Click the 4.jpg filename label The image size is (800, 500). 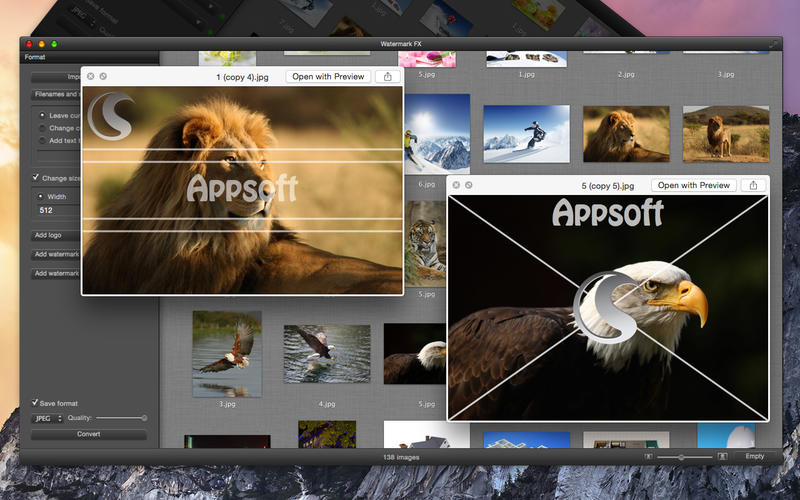327,404
